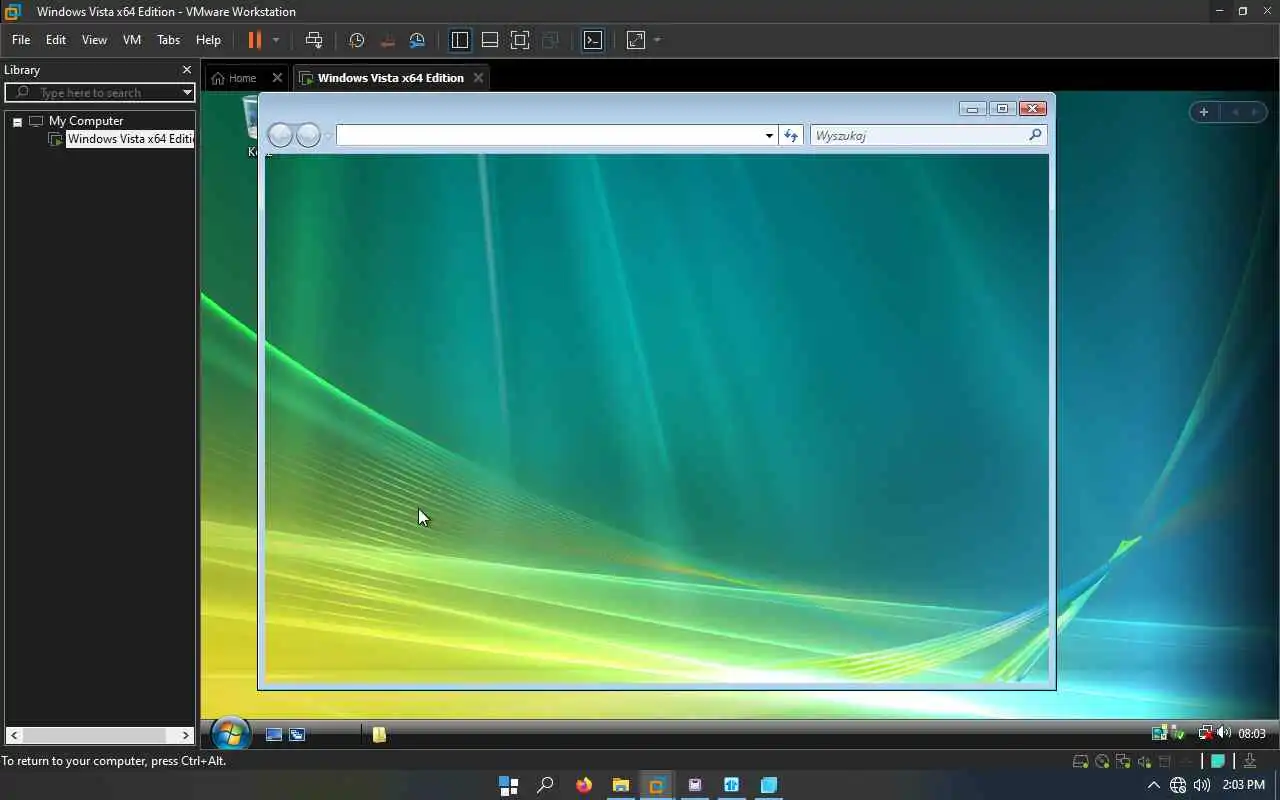
Task: Open File Explorer from the host taskbar
Action: point(620,785)
